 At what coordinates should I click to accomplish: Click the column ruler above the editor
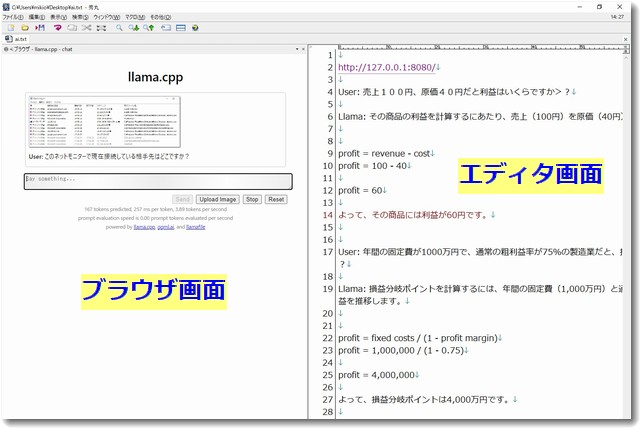(x=480, y=47)
